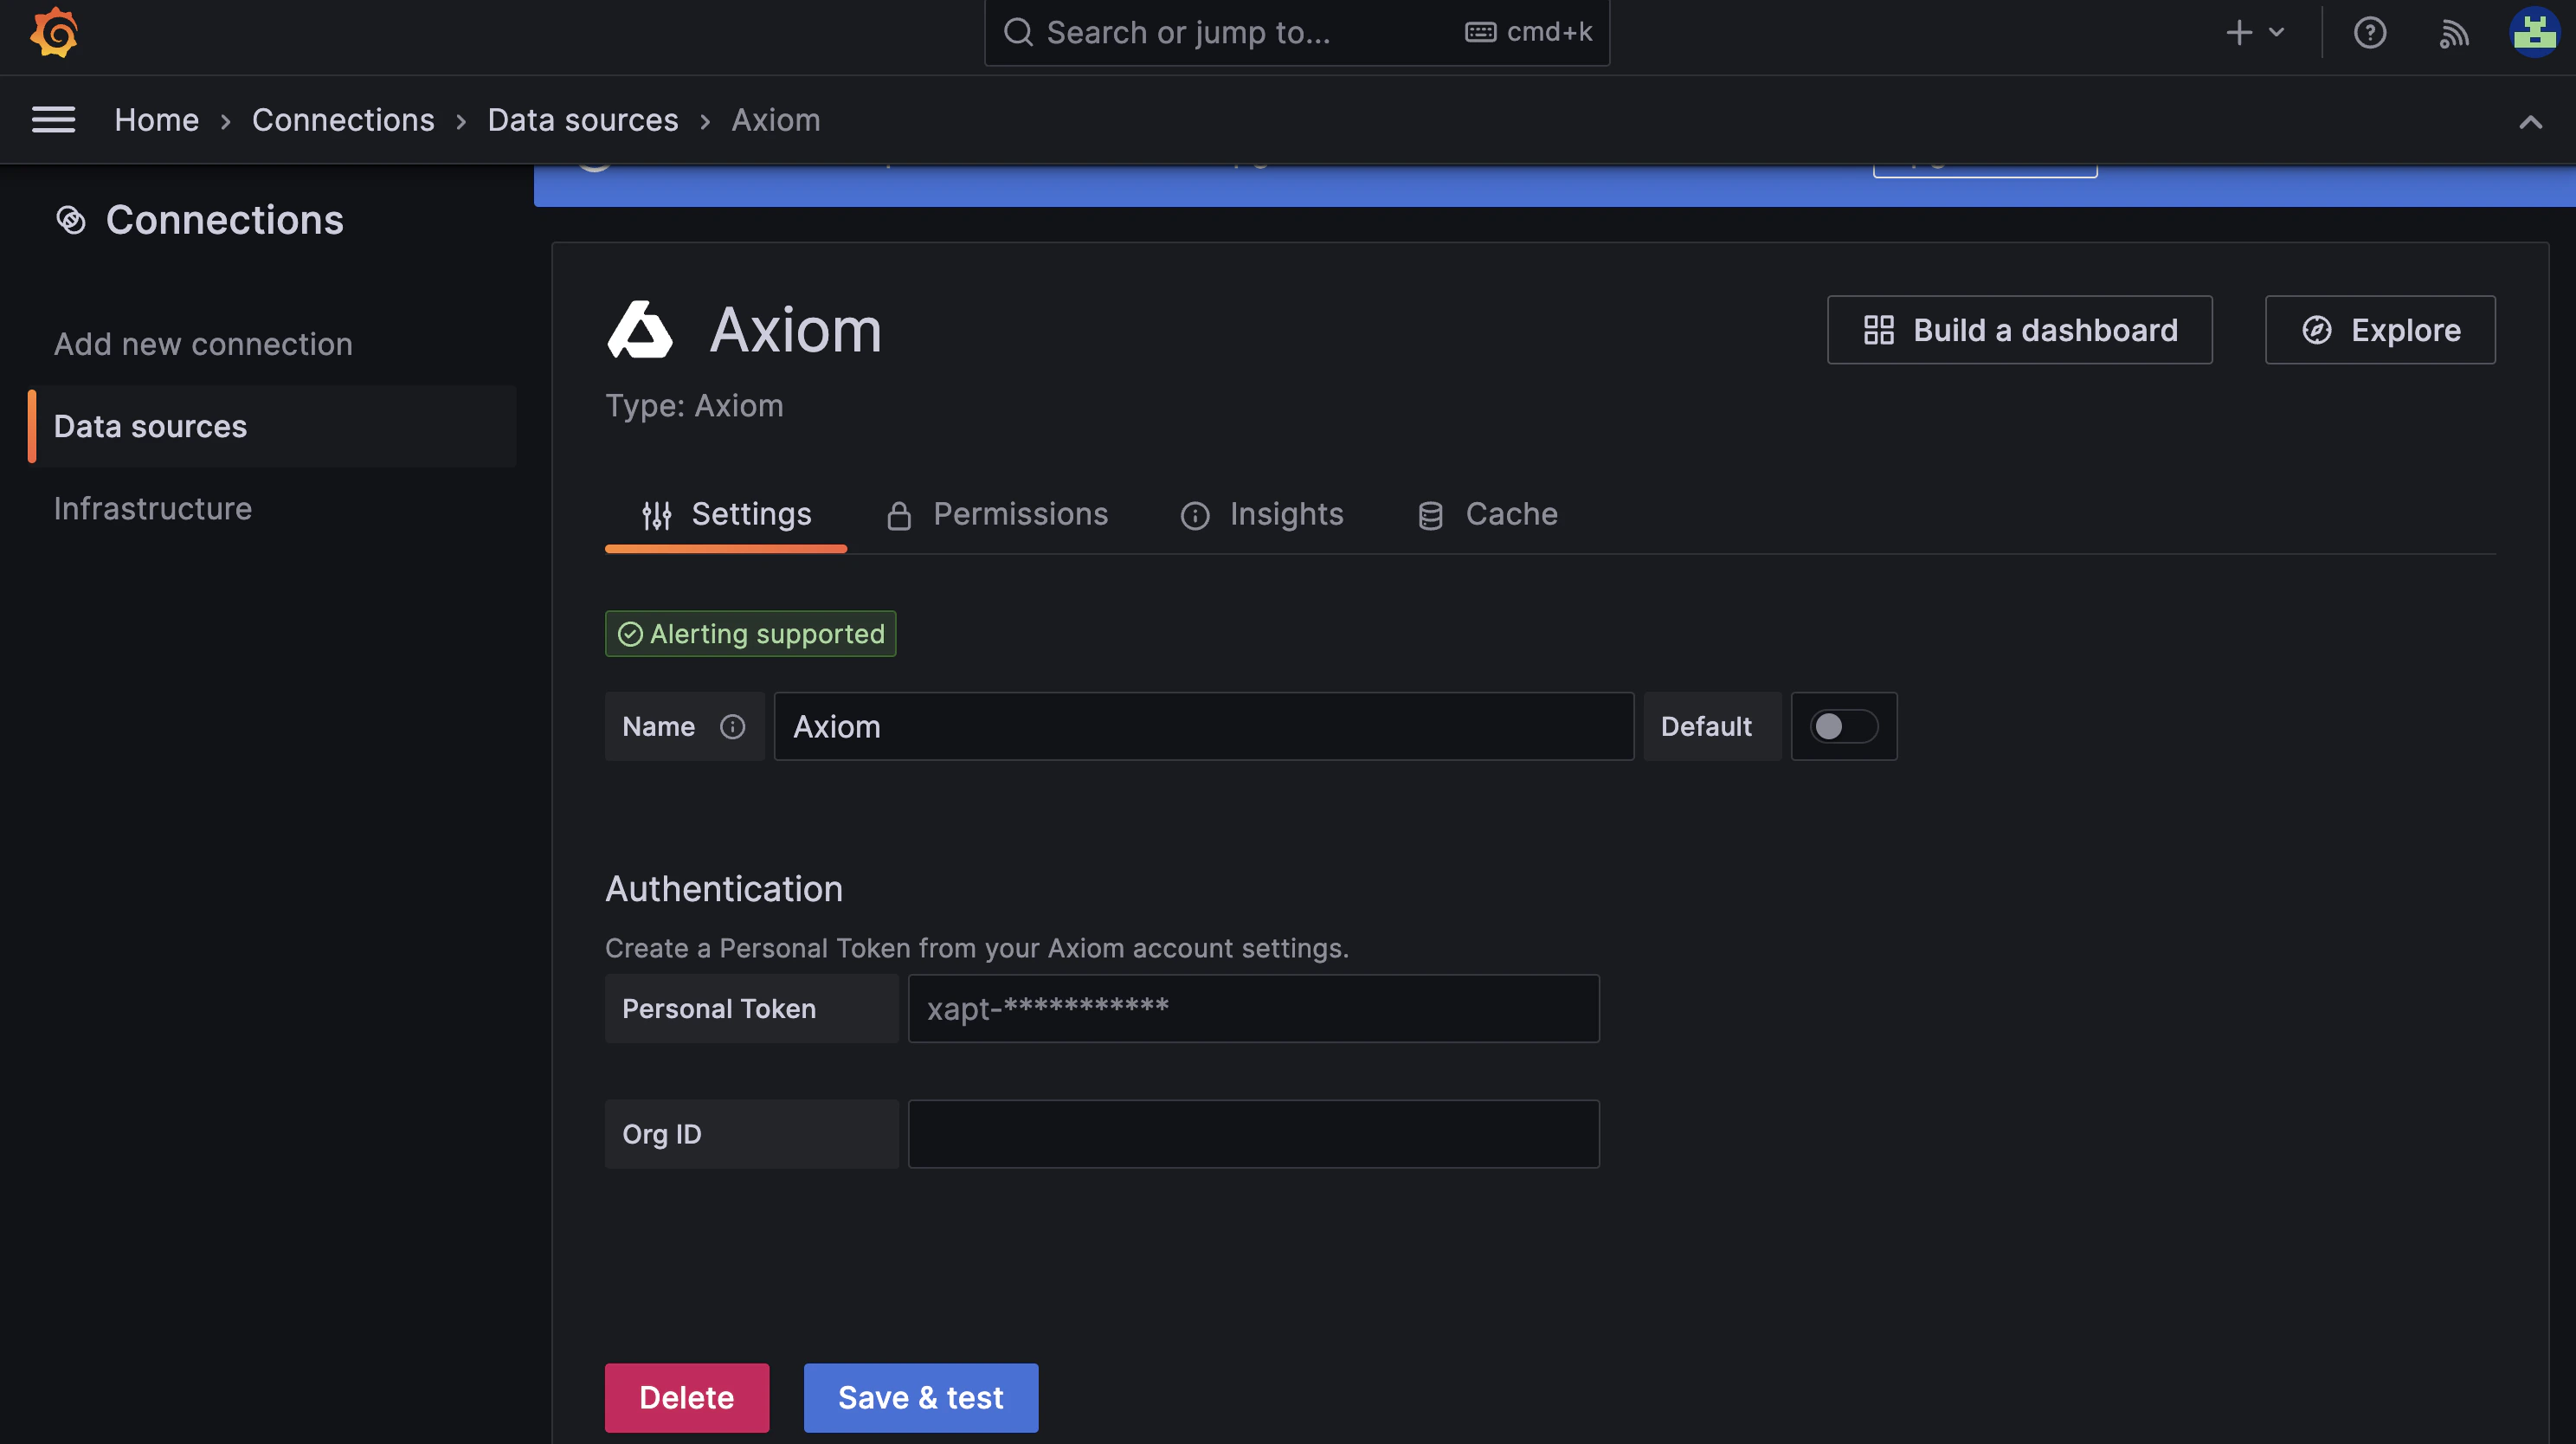
Task: Collapse the top bar with chevron
Action: coord(2530,122)
